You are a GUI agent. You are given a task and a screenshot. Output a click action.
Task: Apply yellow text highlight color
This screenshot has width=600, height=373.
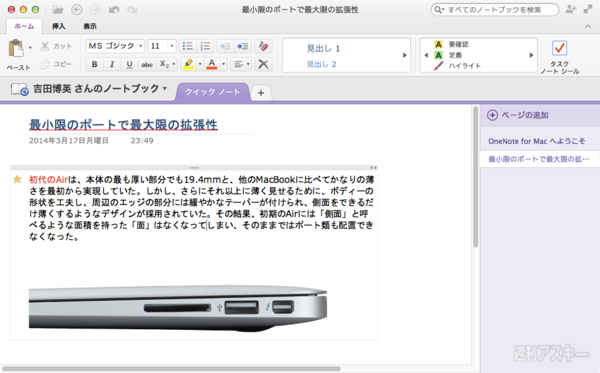pyautogui.click(x=188, y=64)
